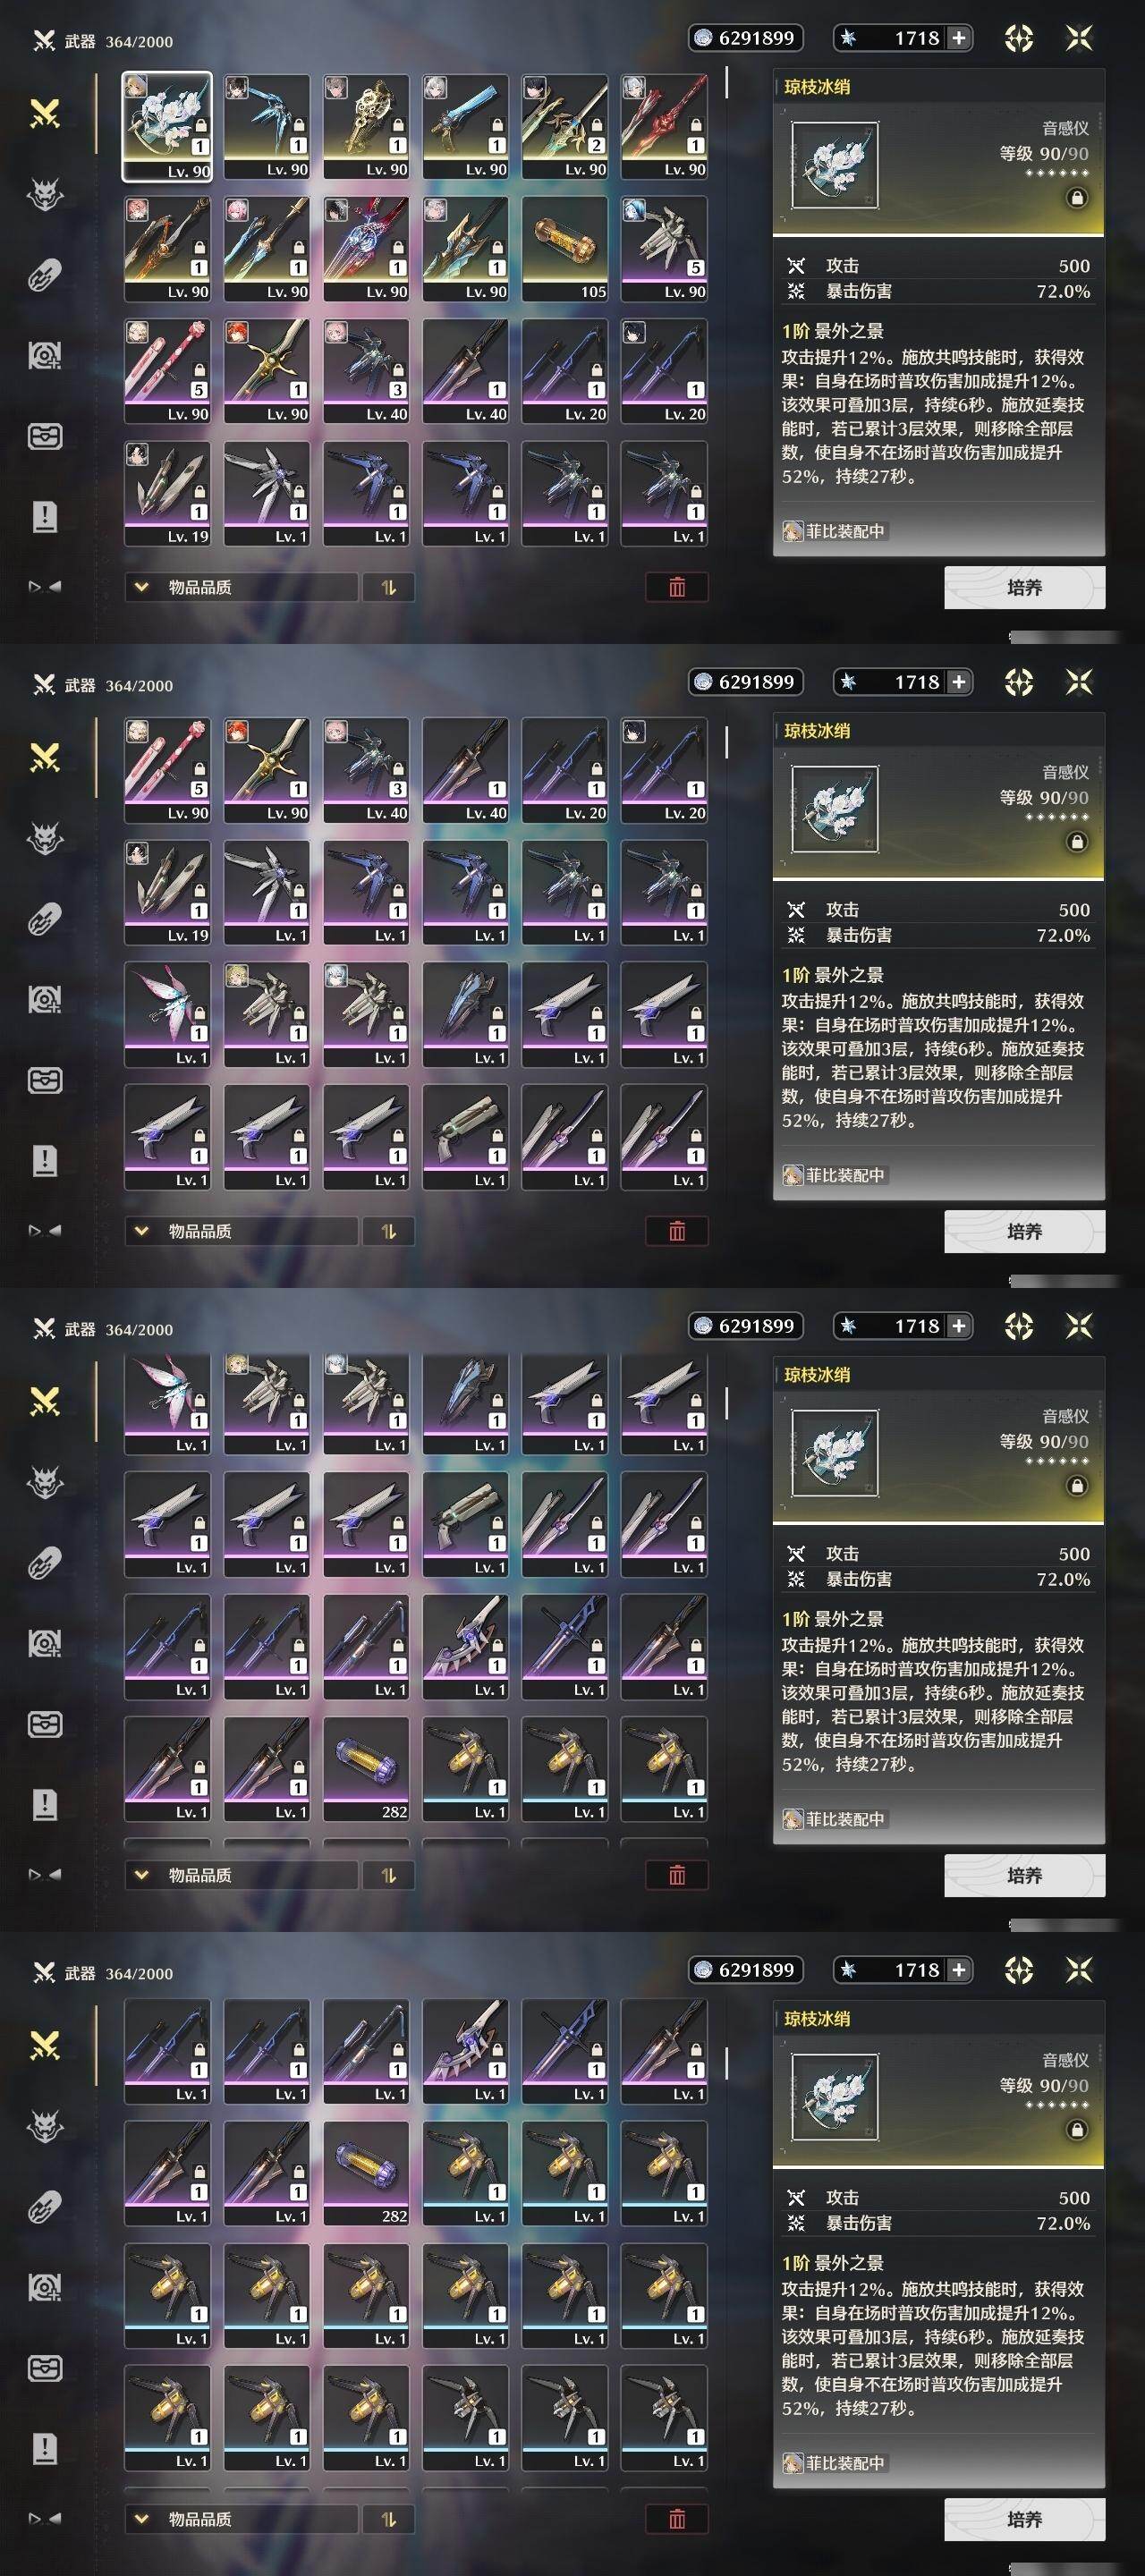Click the 培养 button in topmost panel
The image size is (1145, 2576).
[1024, 587]
